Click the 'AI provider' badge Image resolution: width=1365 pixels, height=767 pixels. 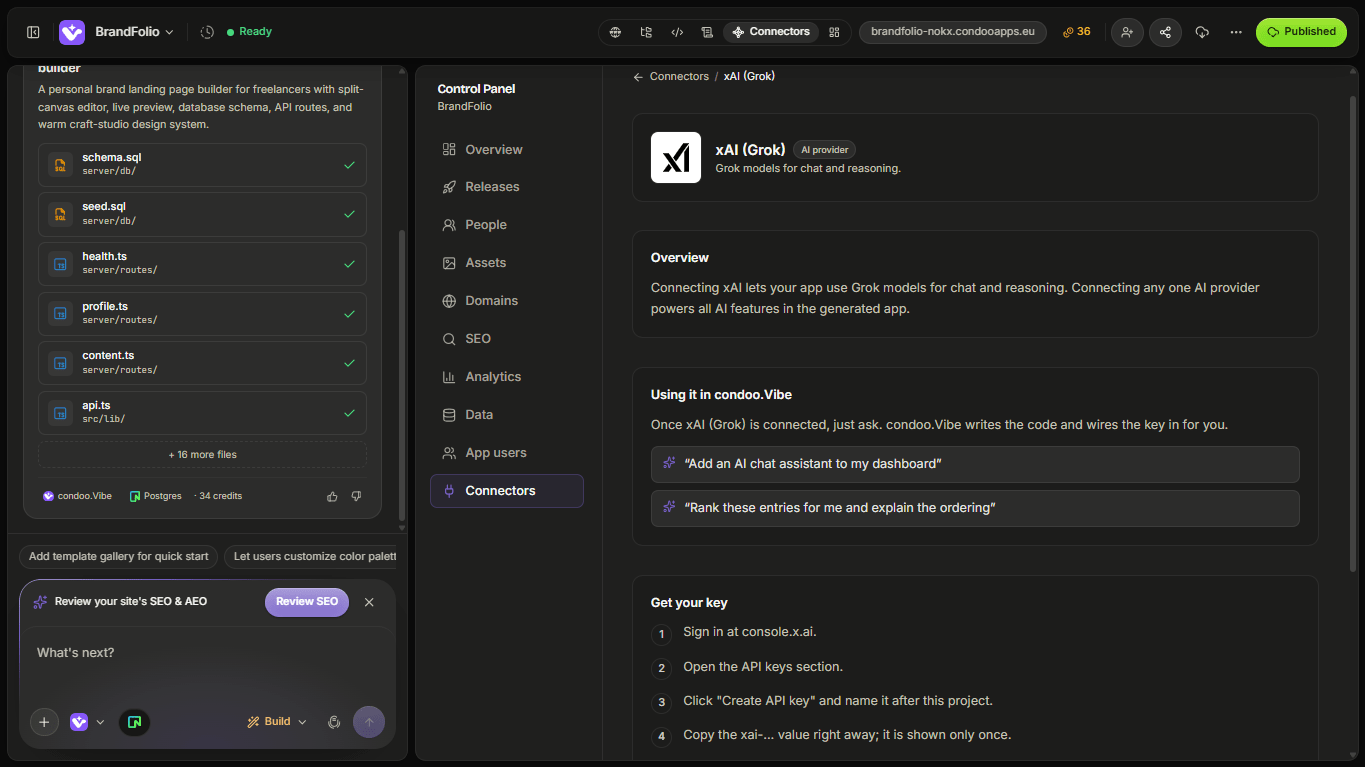[x=825, y=150]
